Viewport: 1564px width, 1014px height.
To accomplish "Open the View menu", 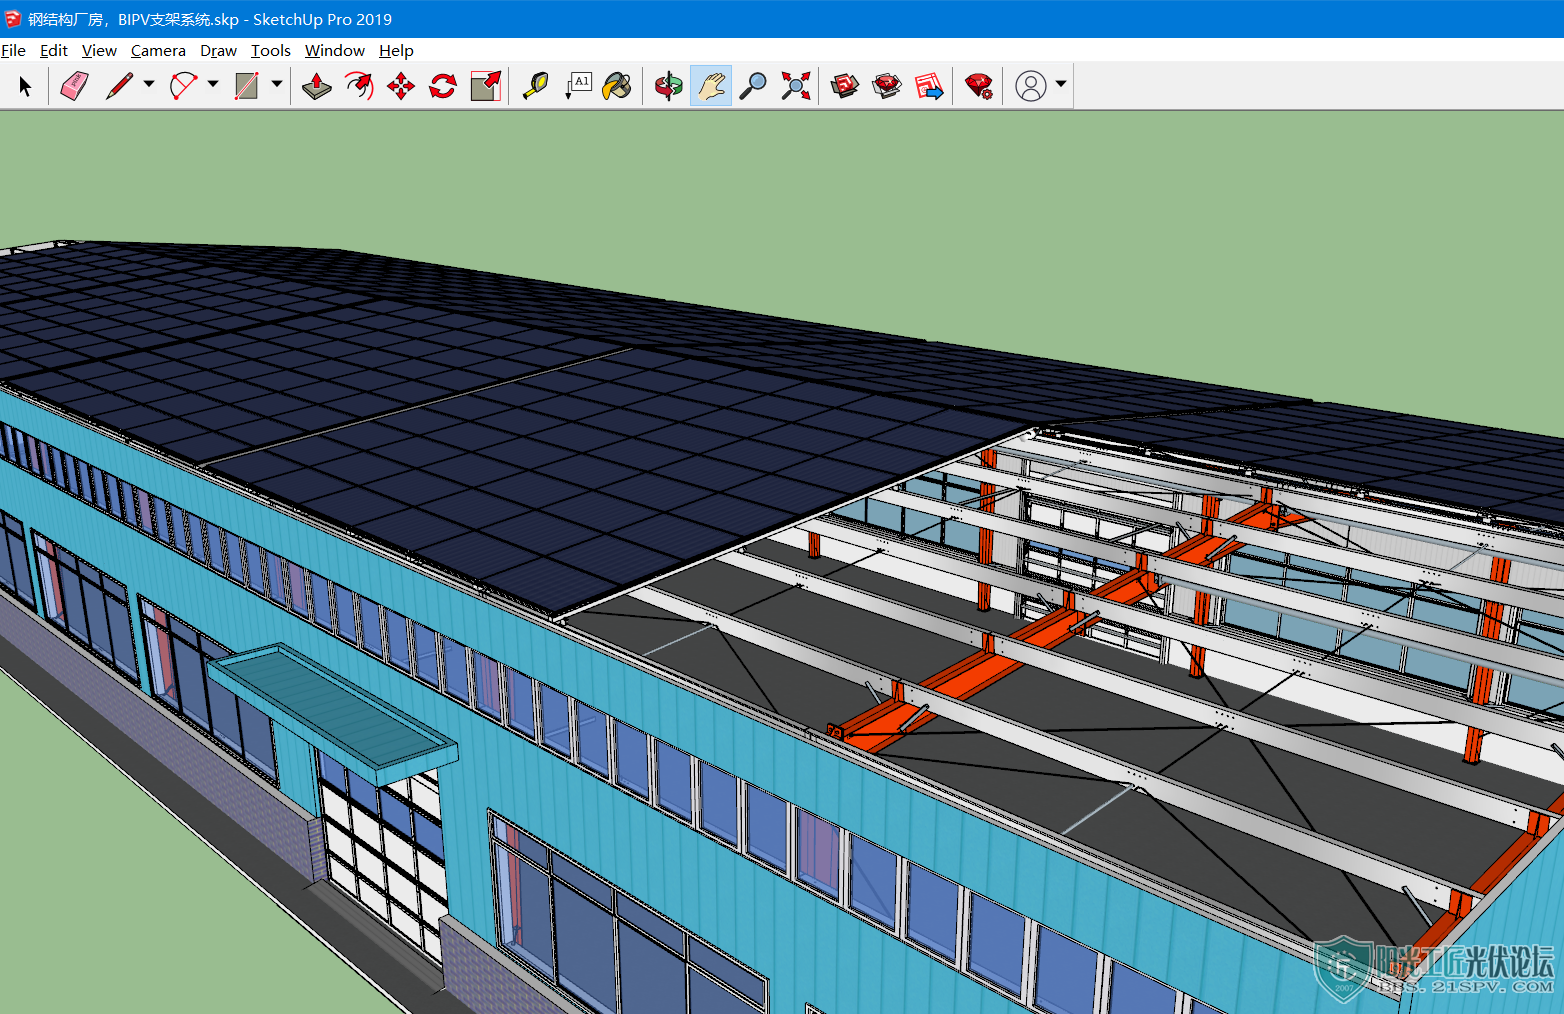I will (x=99, y=50).
